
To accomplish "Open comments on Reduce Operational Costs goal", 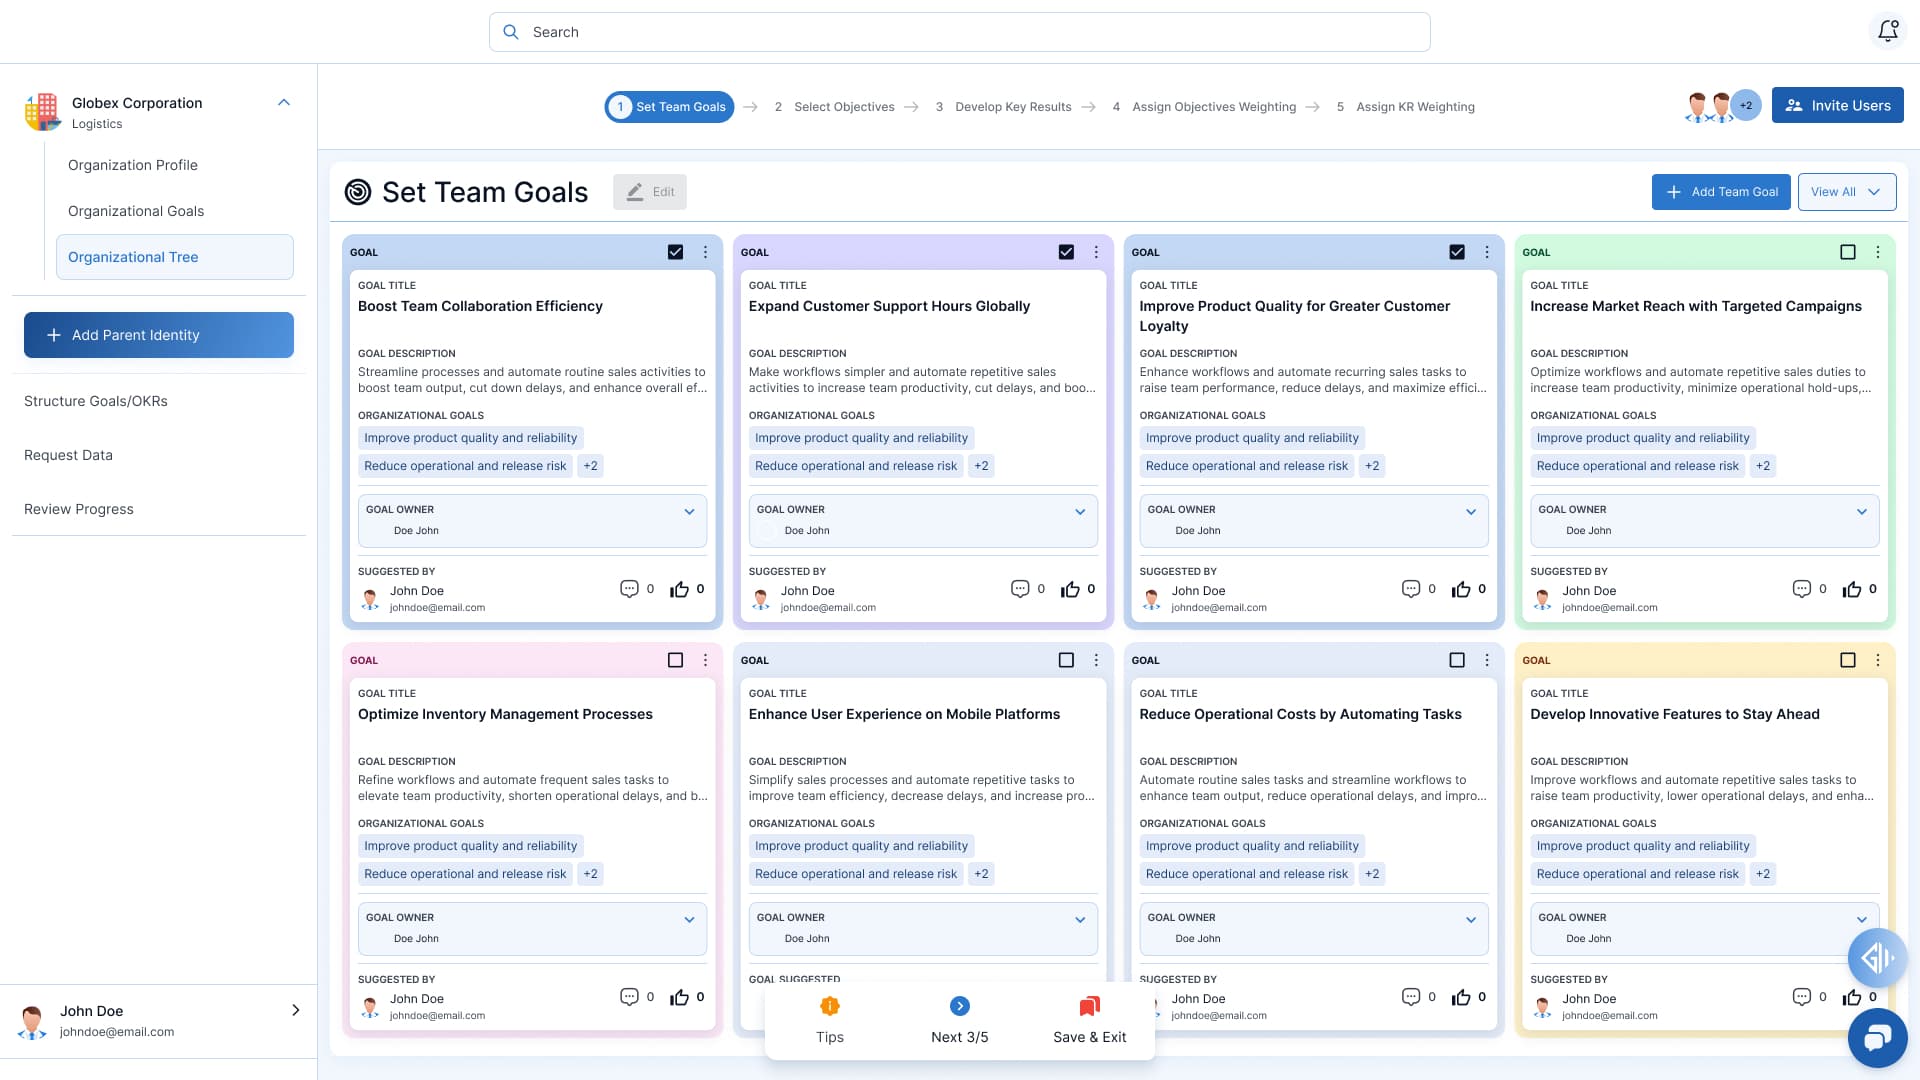I will point(1411,997).
